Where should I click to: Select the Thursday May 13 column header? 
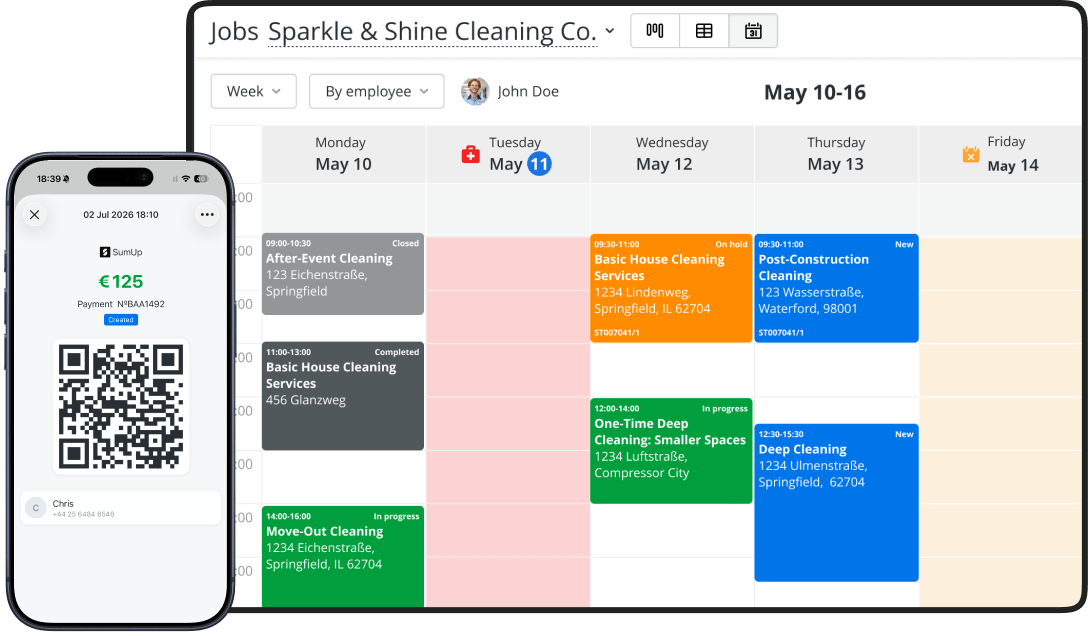(x=836, y=154)
